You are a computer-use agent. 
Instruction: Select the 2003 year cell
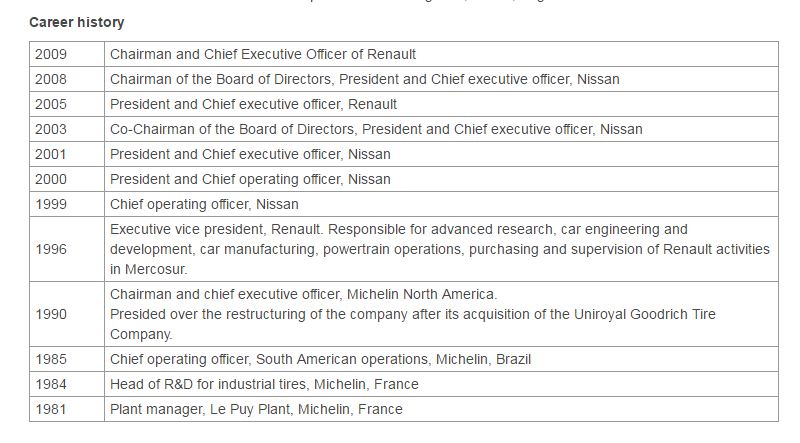[x=50, y=129]
